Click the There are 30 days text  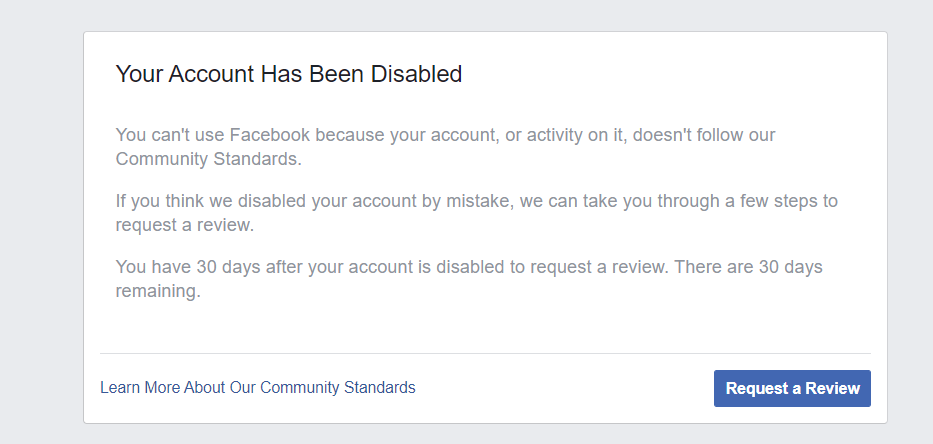tap(748, 267)
